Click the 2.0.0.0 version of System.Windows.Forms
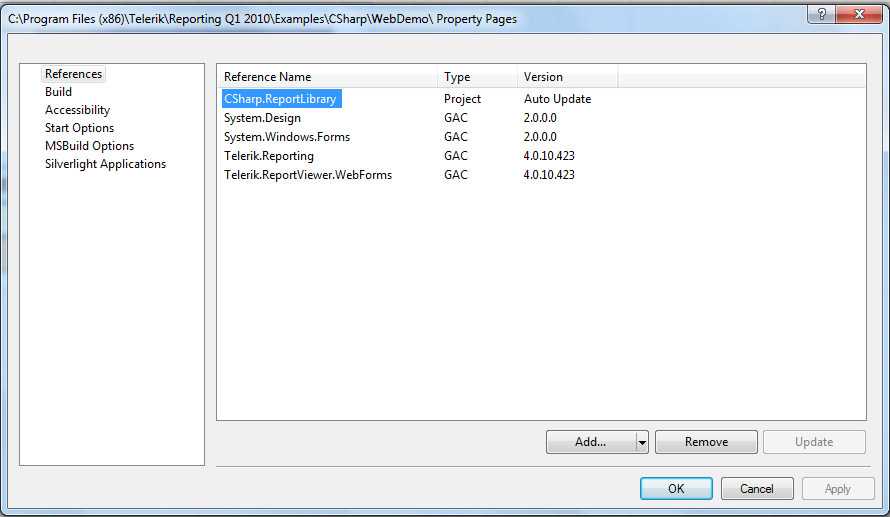Image resolution: width=890 pixels, height=517 pixels. click(540, 137)
